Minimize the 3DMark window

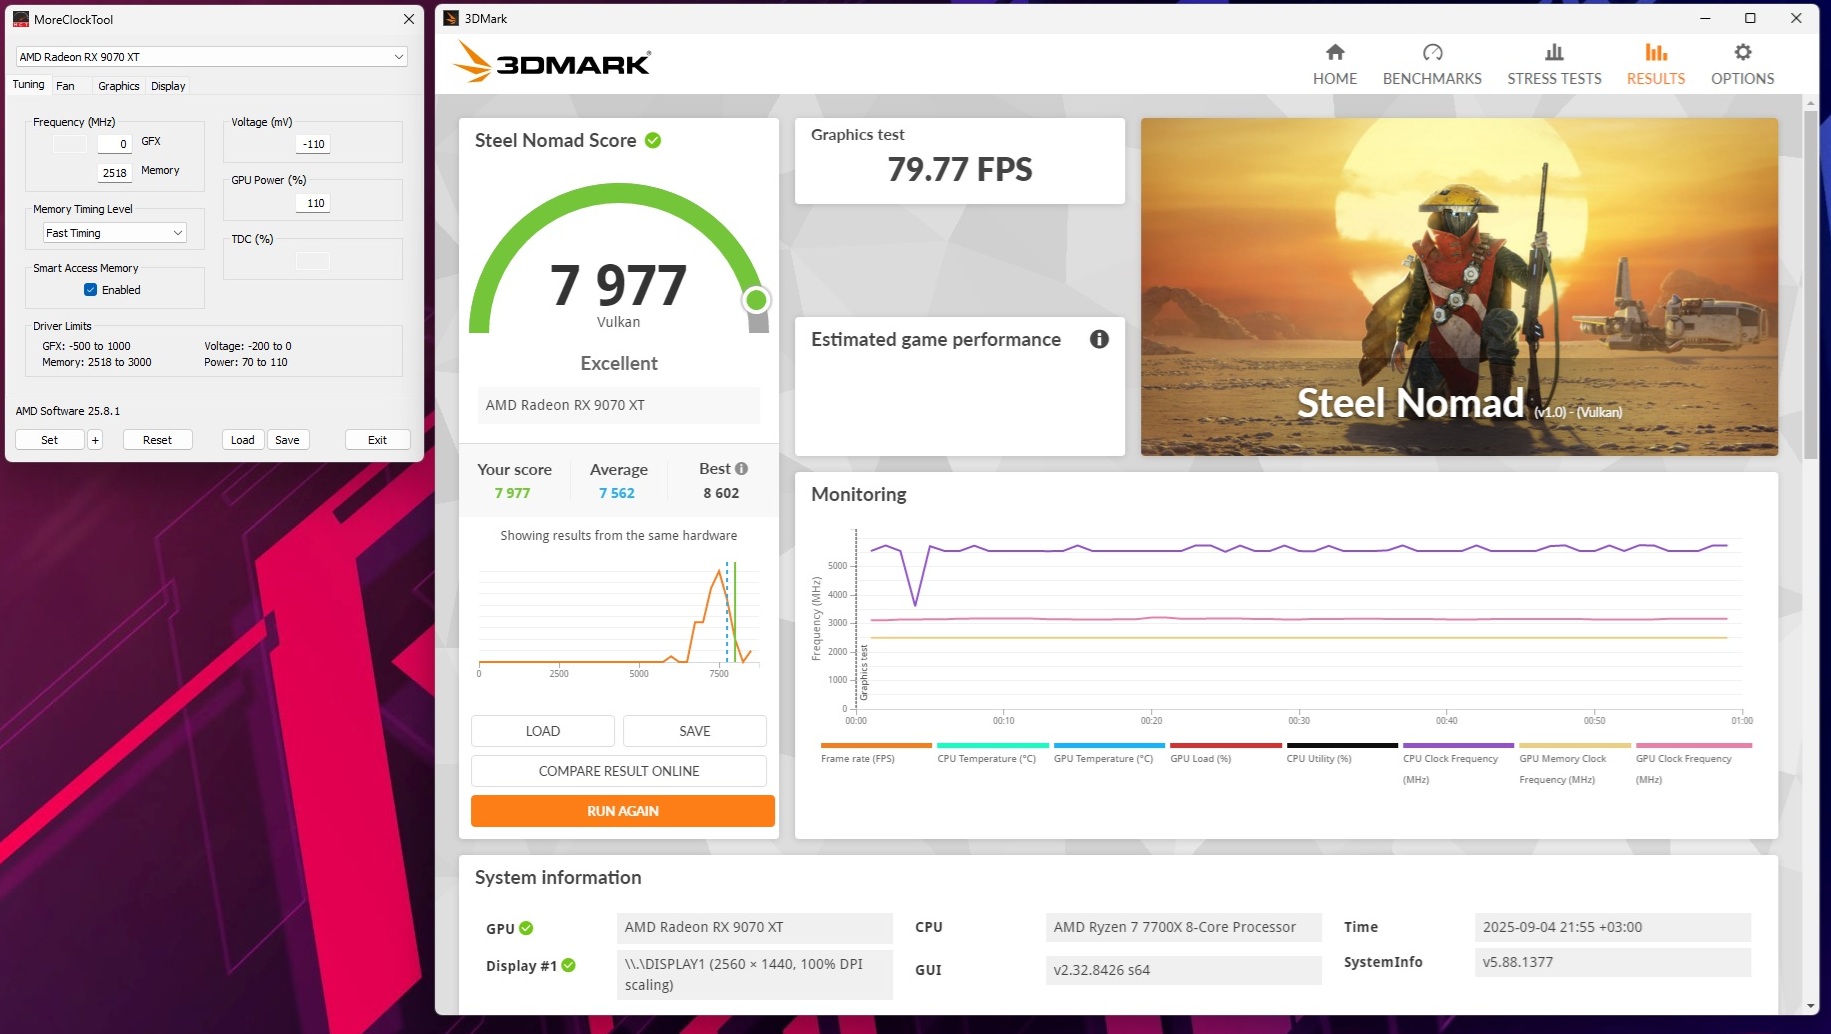point(1704,18)
